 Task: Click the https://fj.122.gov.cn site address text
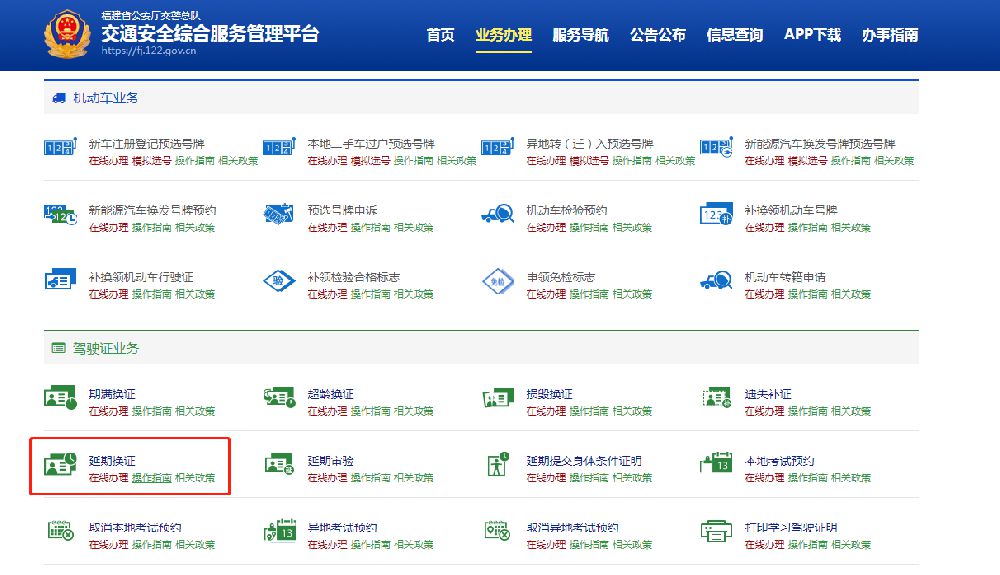pyautogui.click(x=149, y=50)
